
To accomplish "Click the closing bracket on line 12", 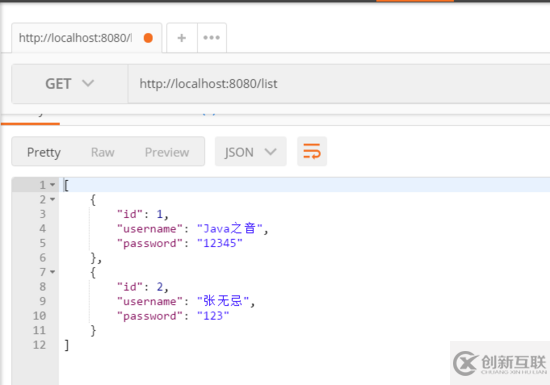I will (67, 345).
